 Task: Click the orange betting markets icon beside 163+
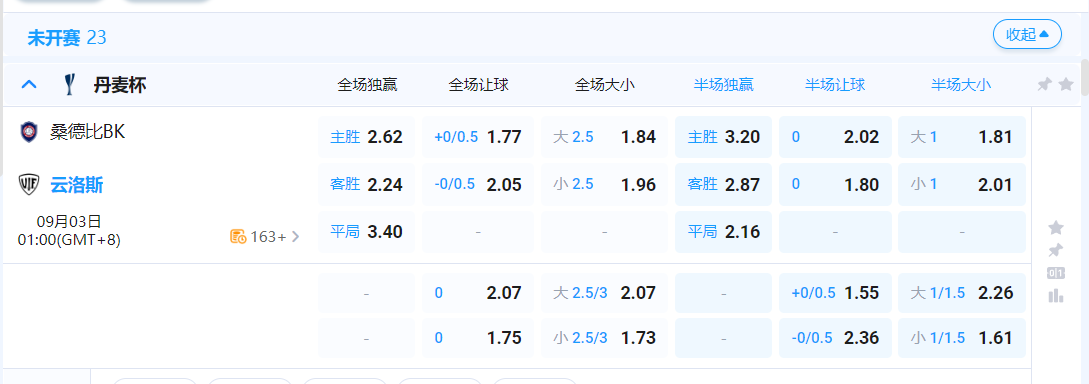coord(238,237)
